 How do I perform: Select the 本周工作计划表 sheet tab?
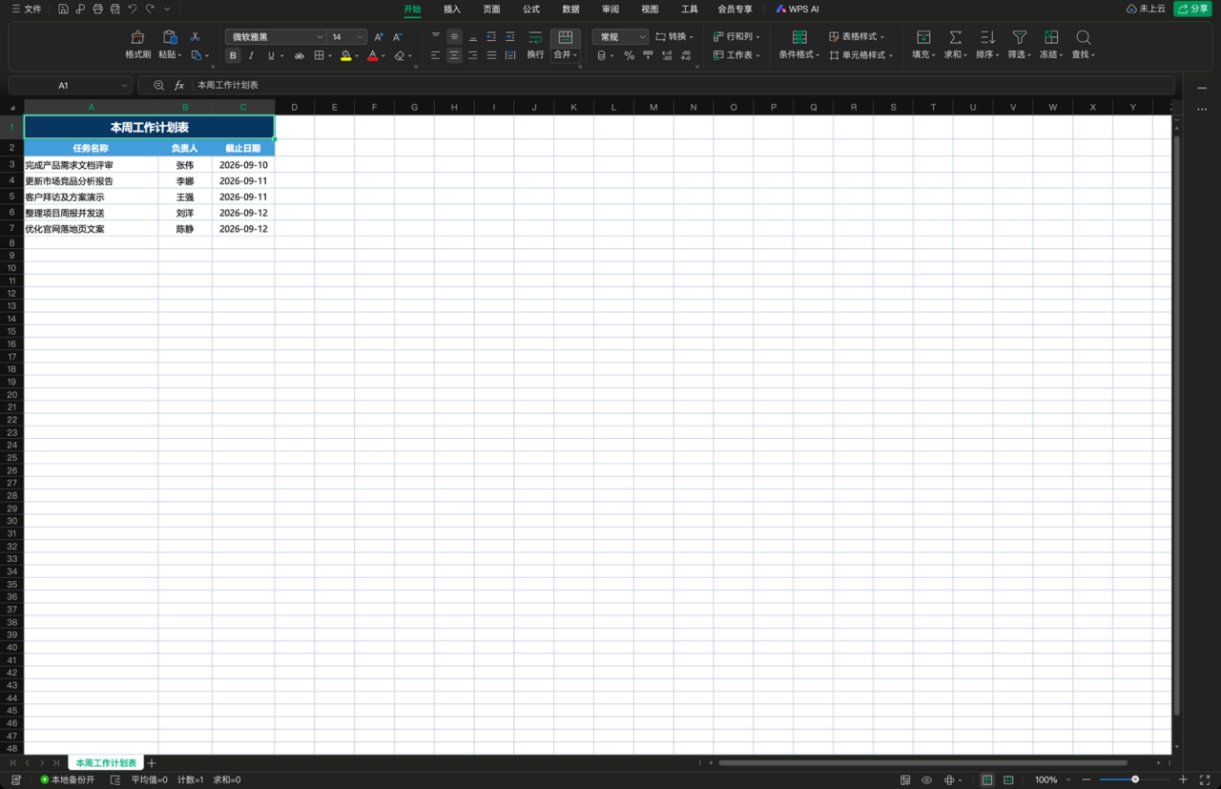pyautogui.click(x=106, y=763)
